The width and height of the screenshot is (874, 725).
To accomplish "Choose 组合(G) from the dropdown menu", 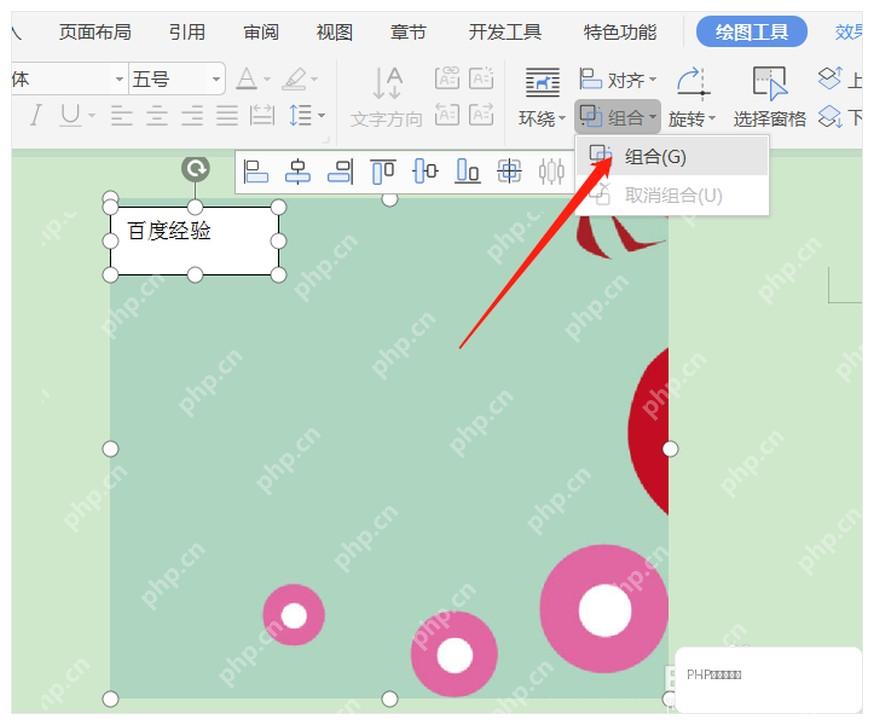I will [672, 157].
